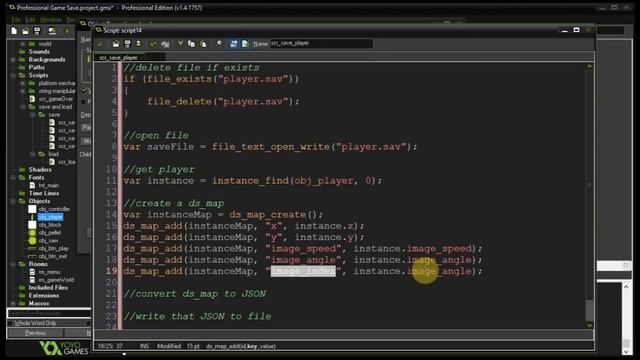The height and width of the screenshot is (360, 640).
Task: Select the Time Lines folder
Action: click(44, 193)
